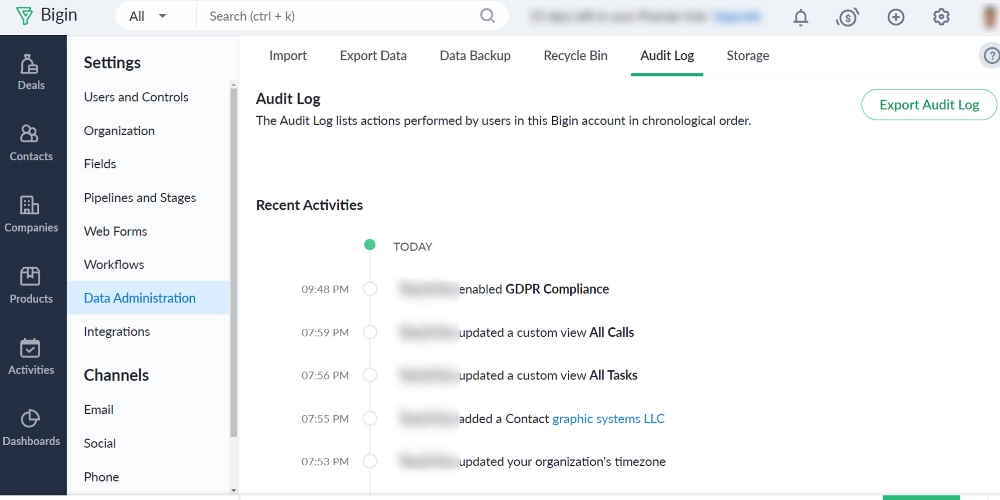Expand the All search filter dropdown

point(149,16)
